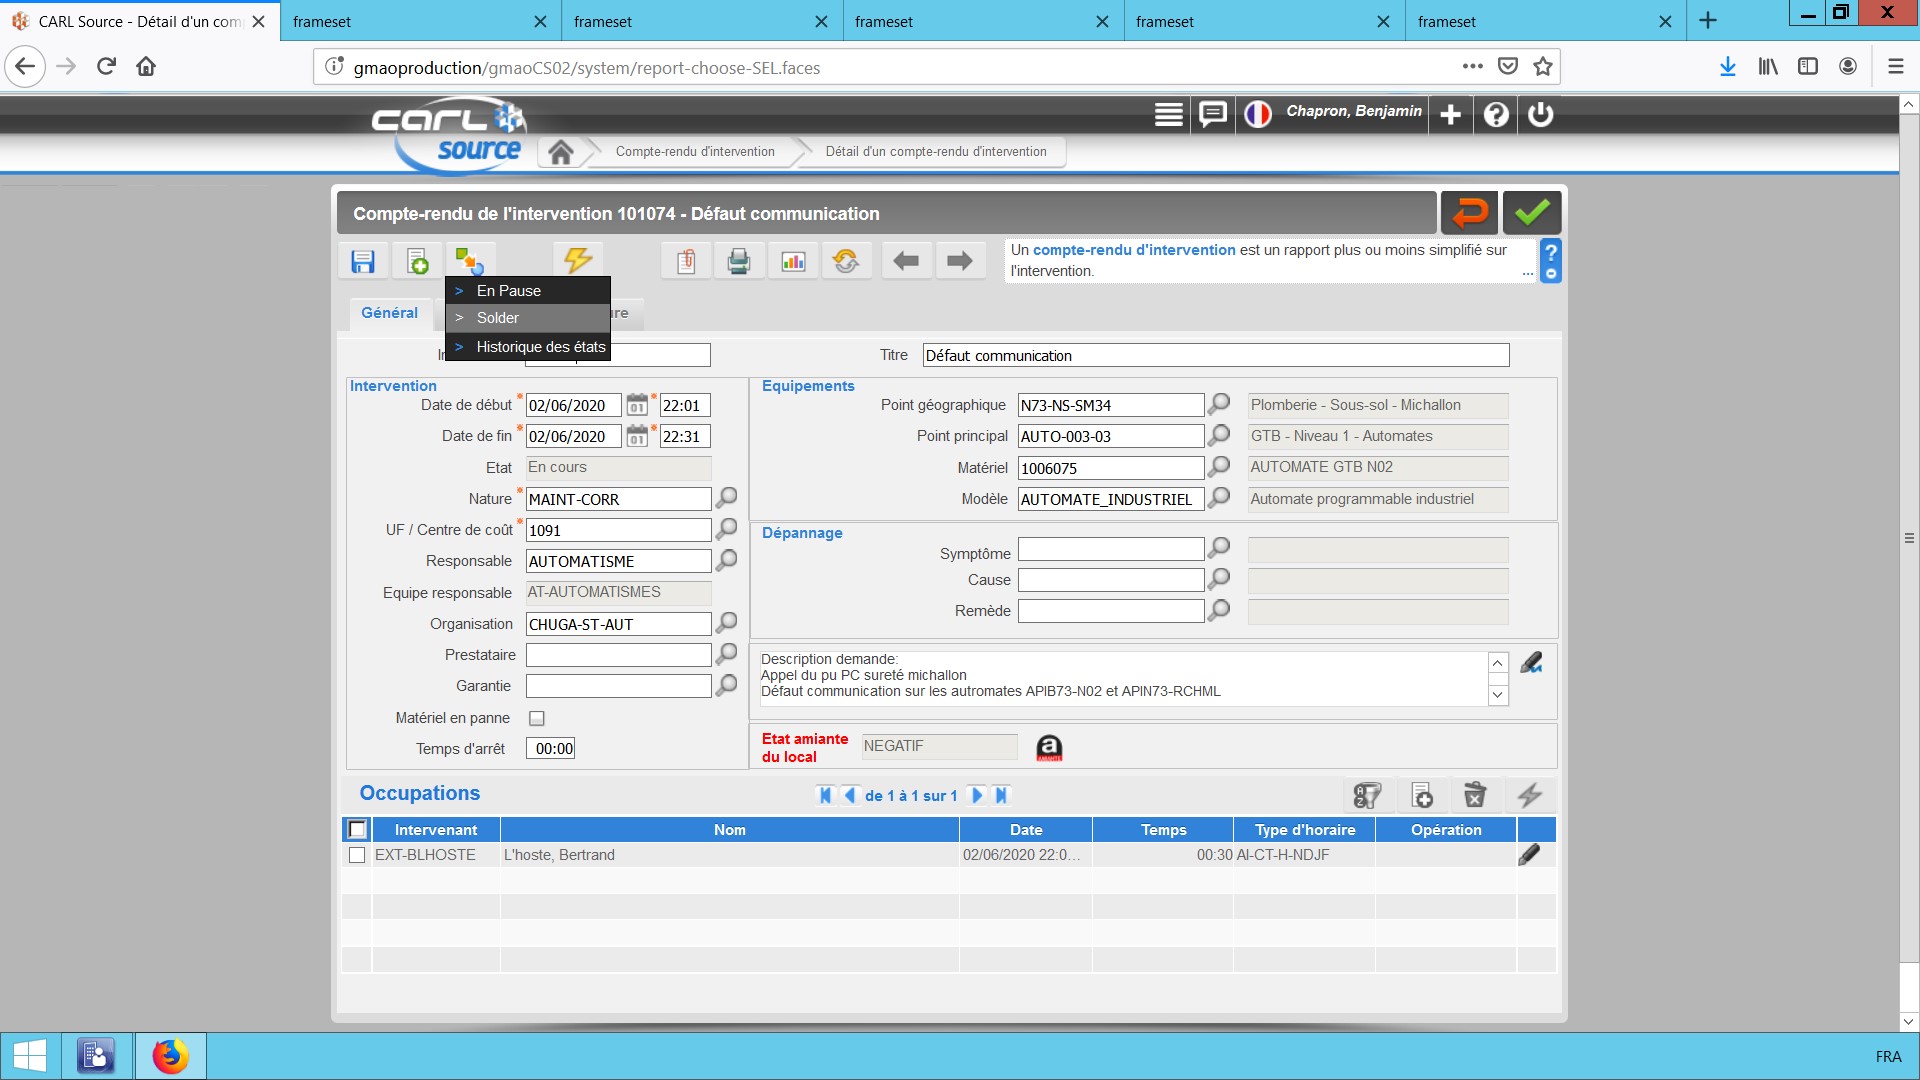Open Nature lookup magnifier

click(x=727, y=498)
